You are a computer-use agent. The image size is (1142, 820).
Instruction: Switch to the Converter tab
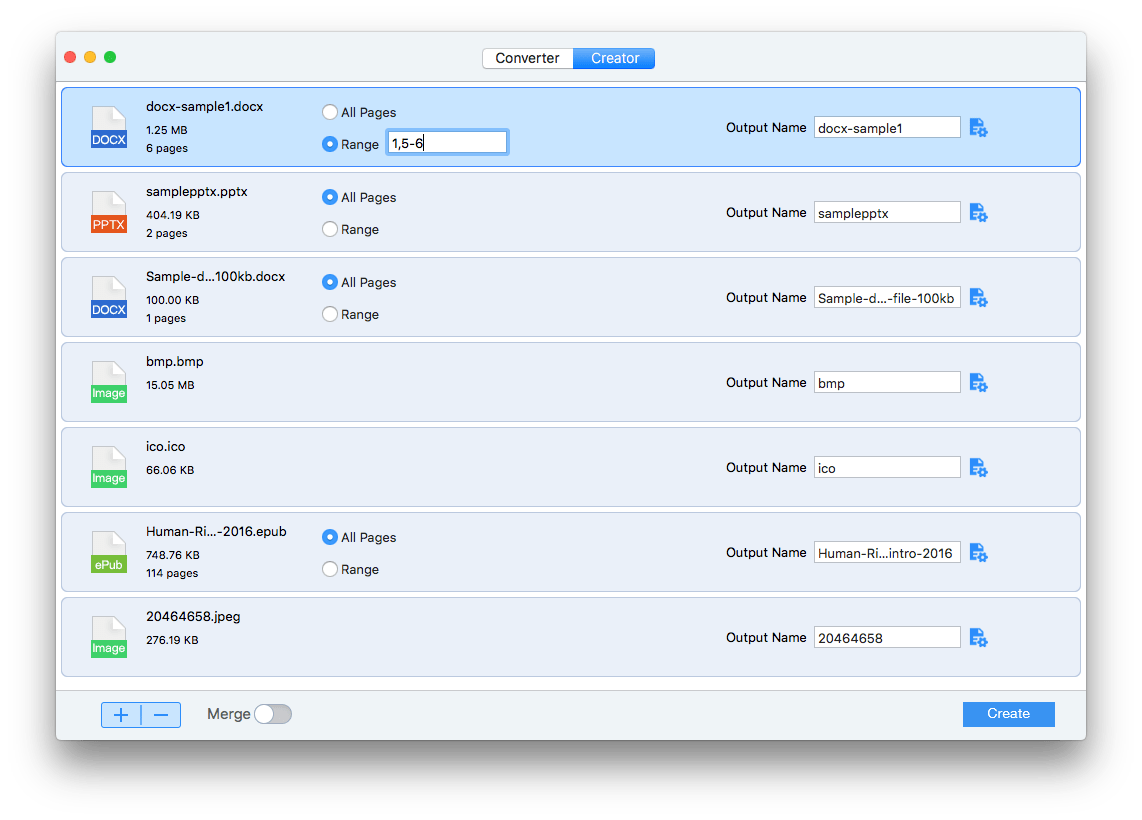click(528, 58)
